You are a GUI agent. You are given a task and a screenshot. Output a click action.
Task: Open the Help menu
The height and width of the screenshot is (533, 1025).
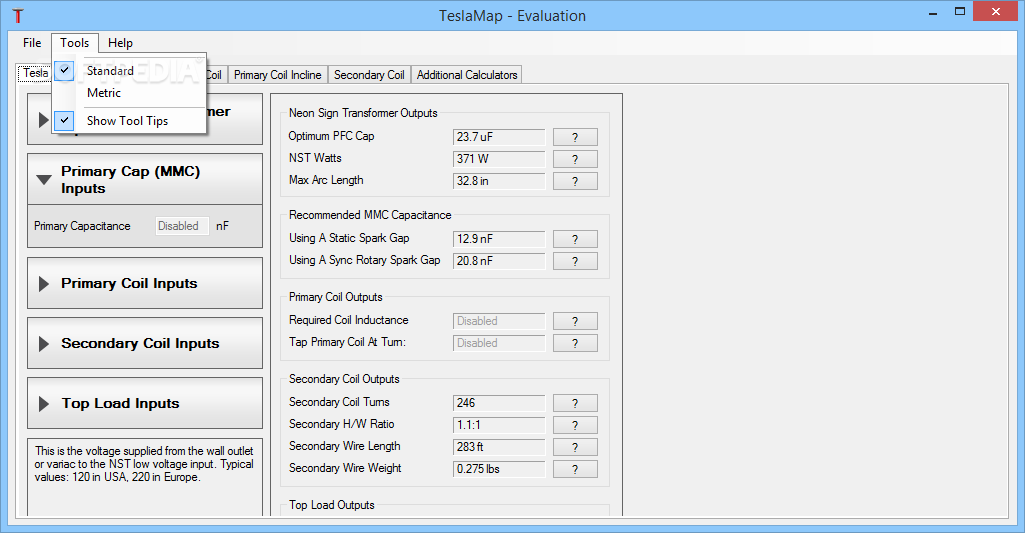click(x=120, y=43)
